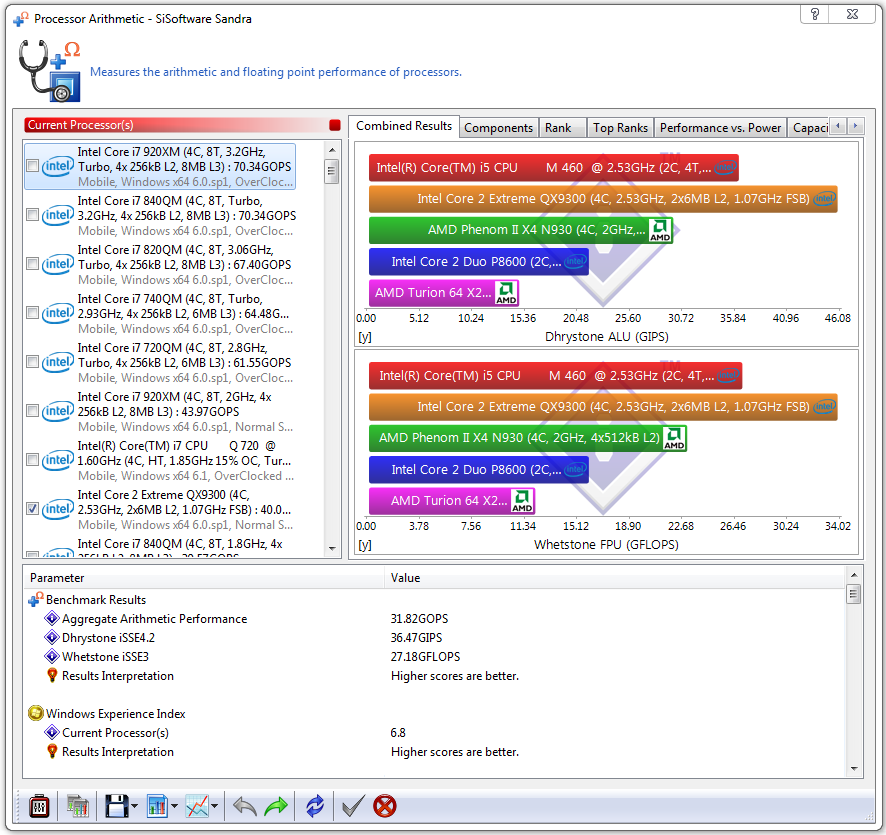886x835 pixels.
Task: Click the AMD logo on Whetstone Turion 64 bar
Action: [x=522, y=501]
